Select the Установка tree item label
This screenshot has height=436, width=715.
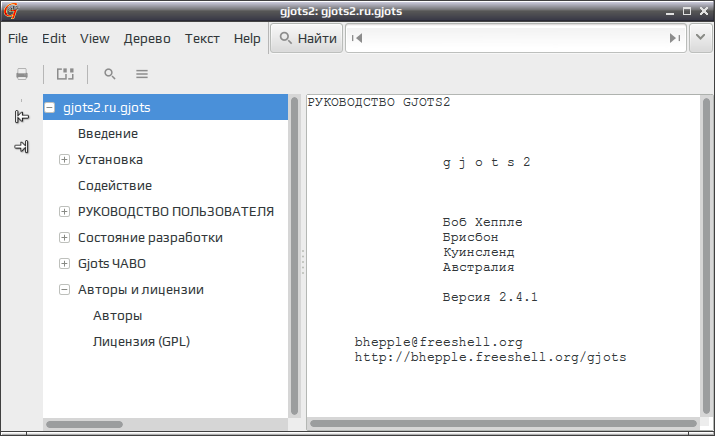coord(110,160)
